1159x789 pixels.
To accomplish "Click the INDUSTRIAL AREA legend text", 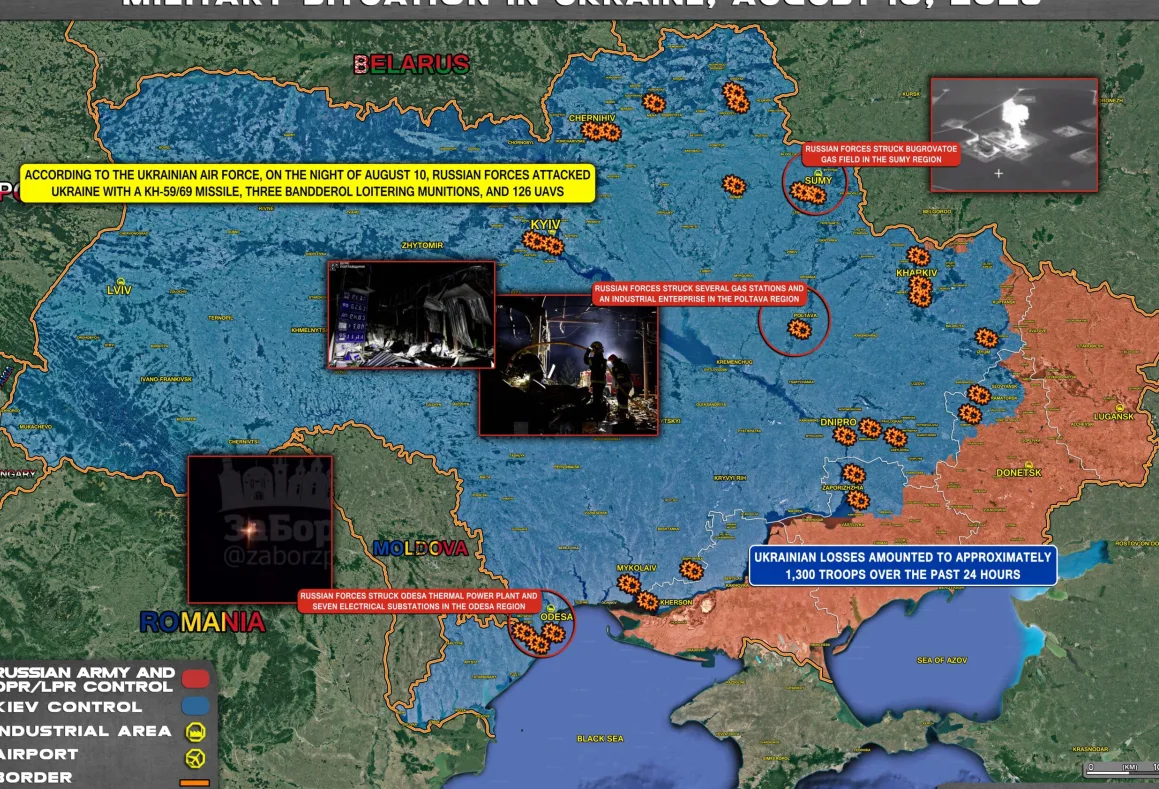I will pos(85,731).
